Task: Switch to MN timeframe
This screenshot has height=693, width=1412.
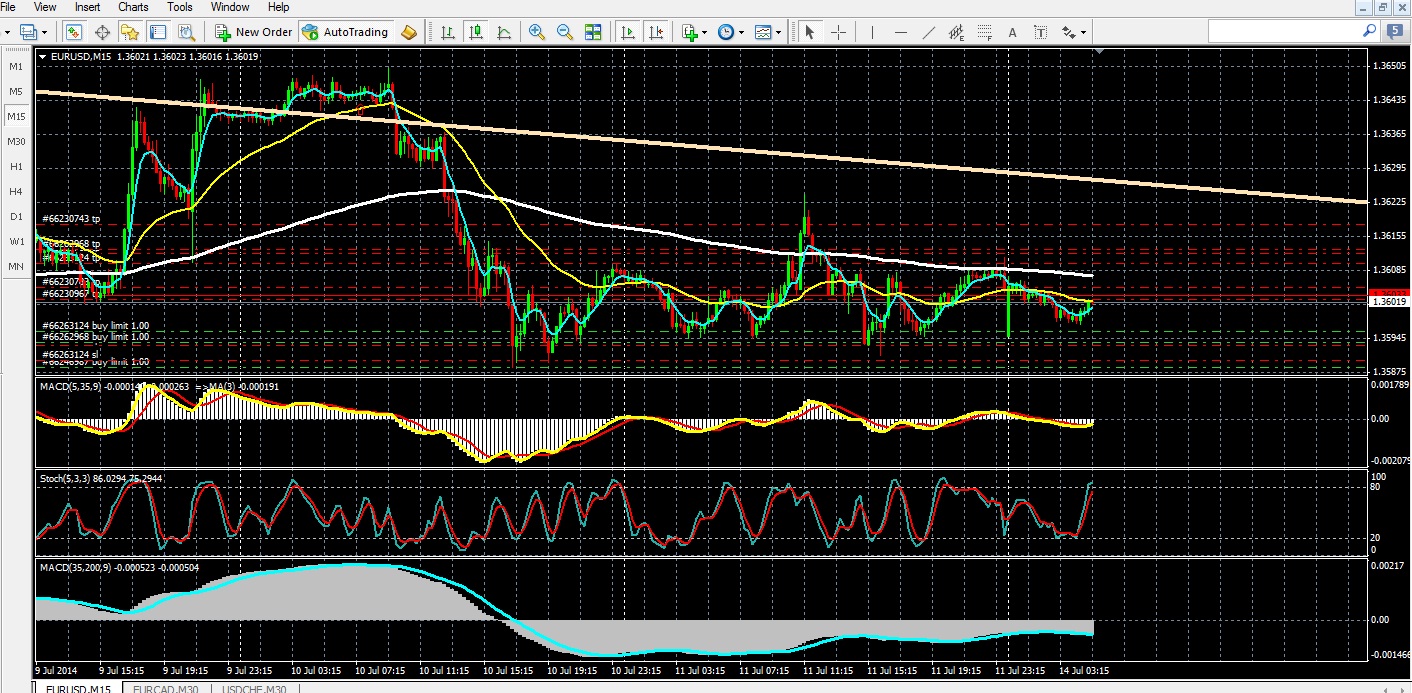Action: 16,266
